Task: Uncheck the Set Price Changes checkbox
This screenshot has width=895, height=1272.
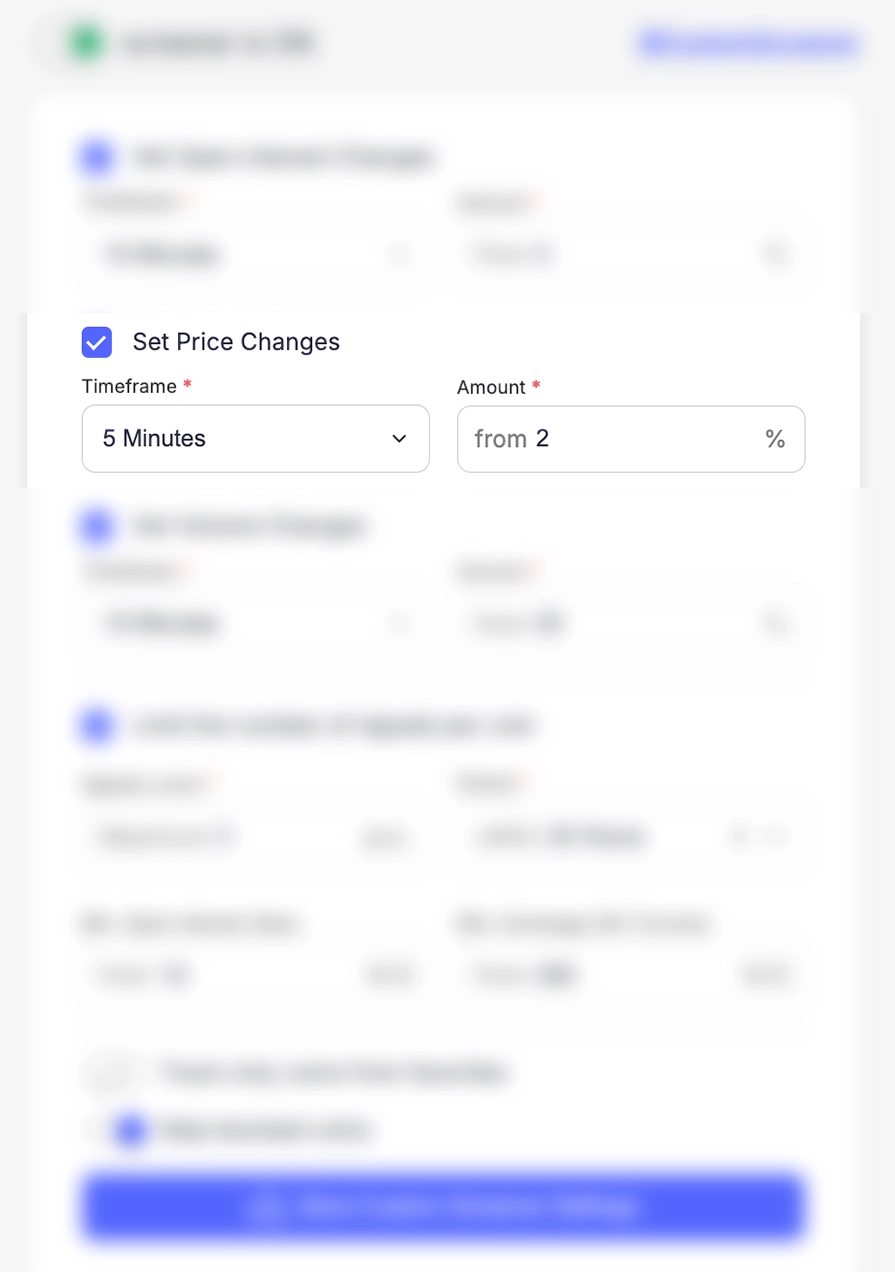Action: (x=97, y=342)
